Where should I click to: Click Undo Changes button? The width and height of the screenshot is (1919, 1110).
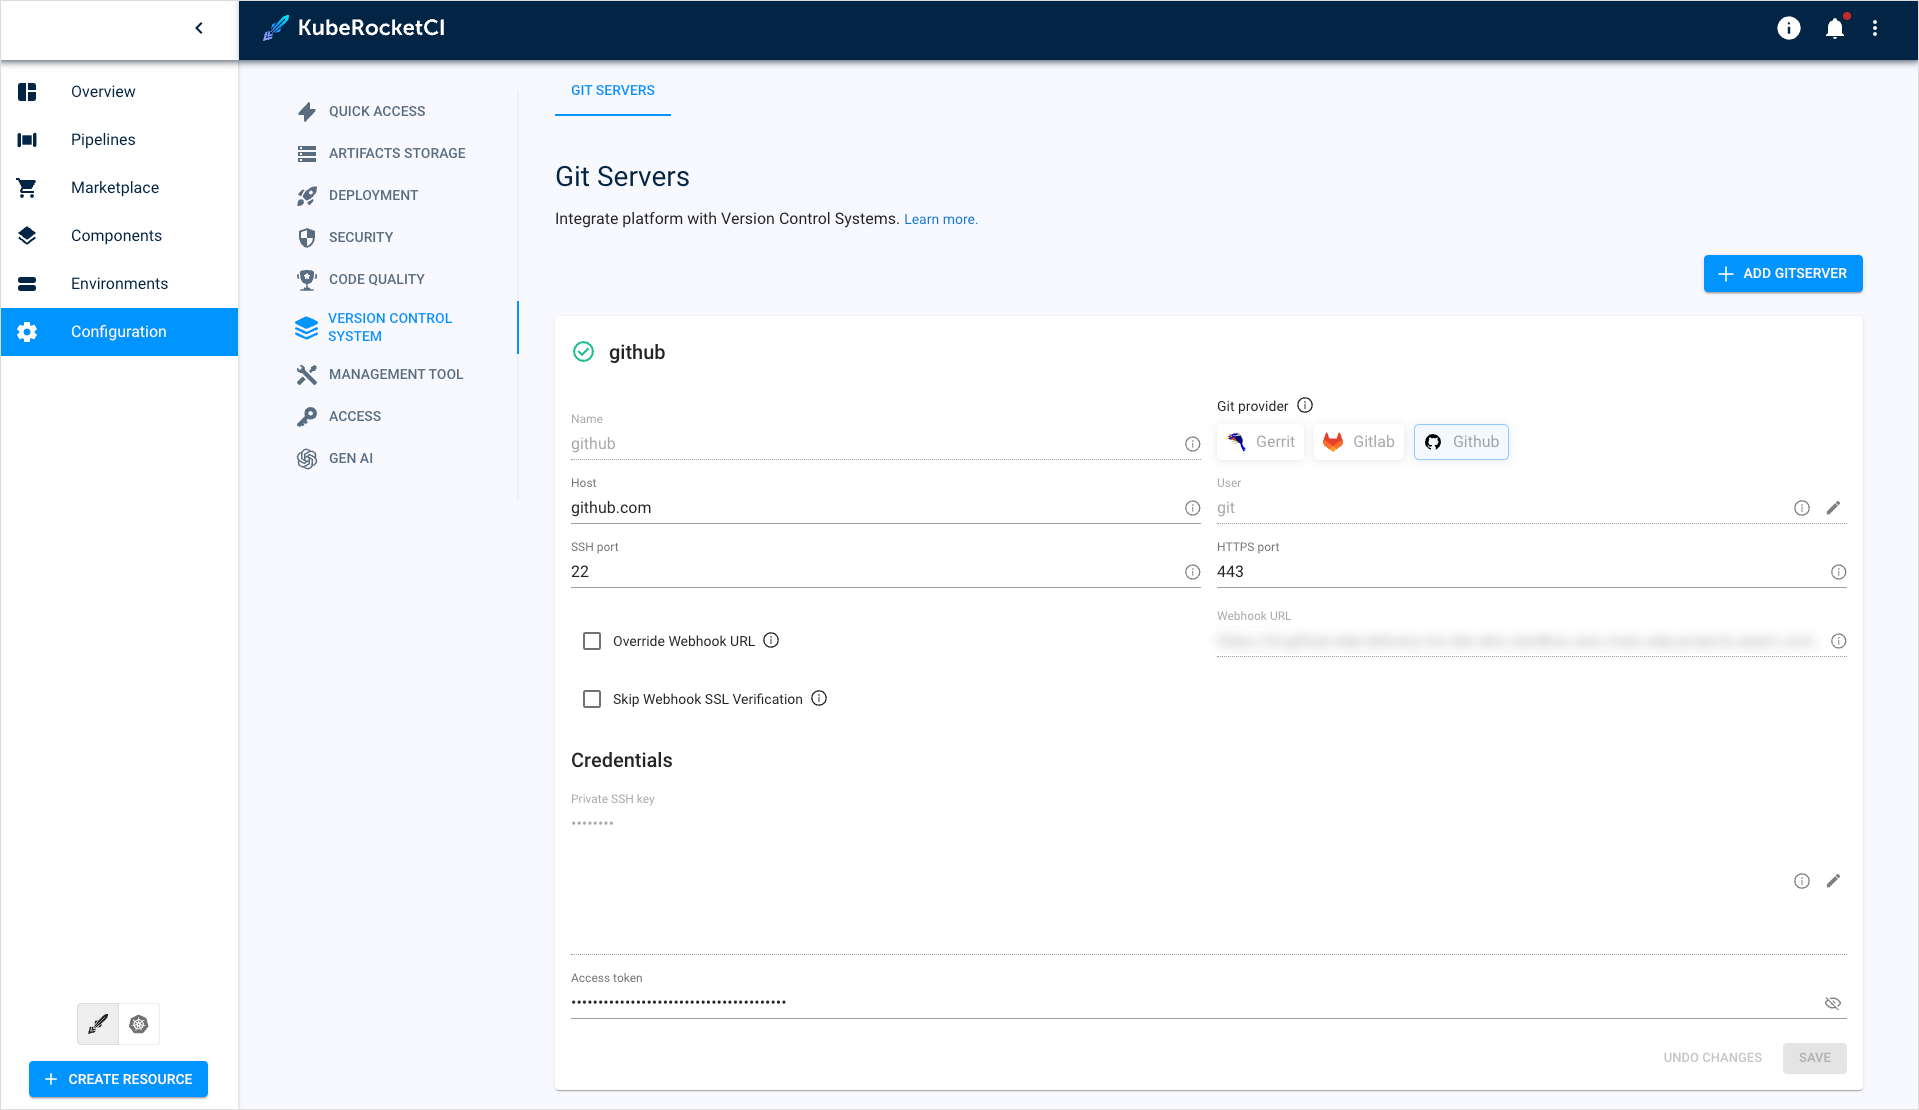pyautogui.click(x=1713, y=1058)
